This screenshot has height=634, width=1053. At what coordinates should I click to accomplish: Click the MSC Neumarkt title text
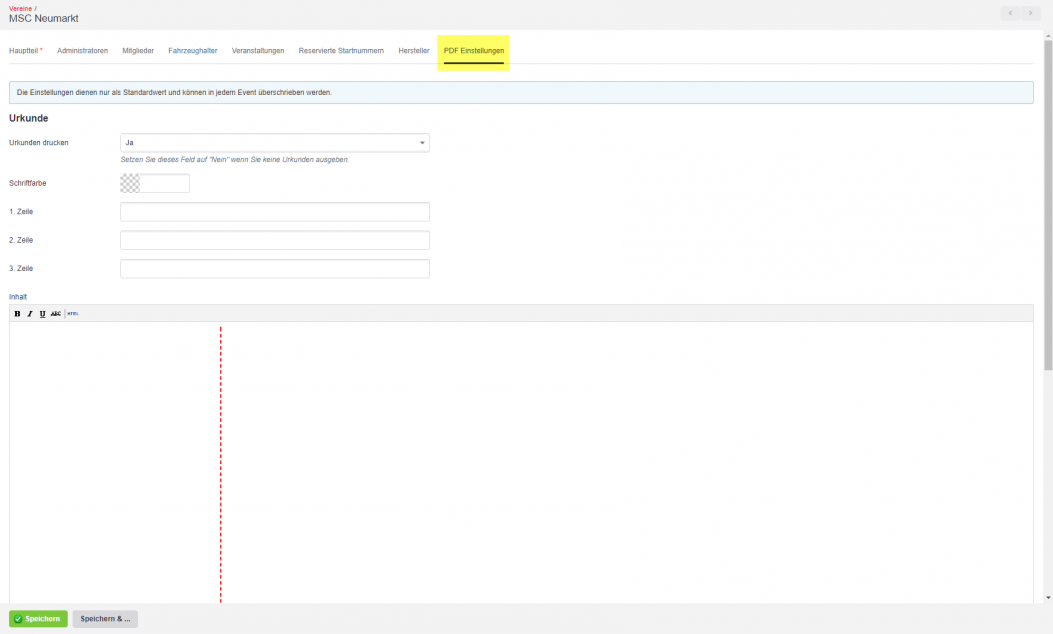click(44, 19)
